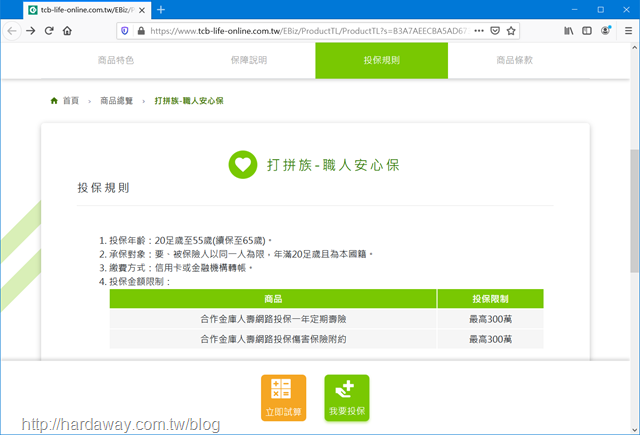Screen dimensions: 640x435
Task: Go to 首頁 breadcrumb link
Action: pyautogui.click(x=71, y=100)
